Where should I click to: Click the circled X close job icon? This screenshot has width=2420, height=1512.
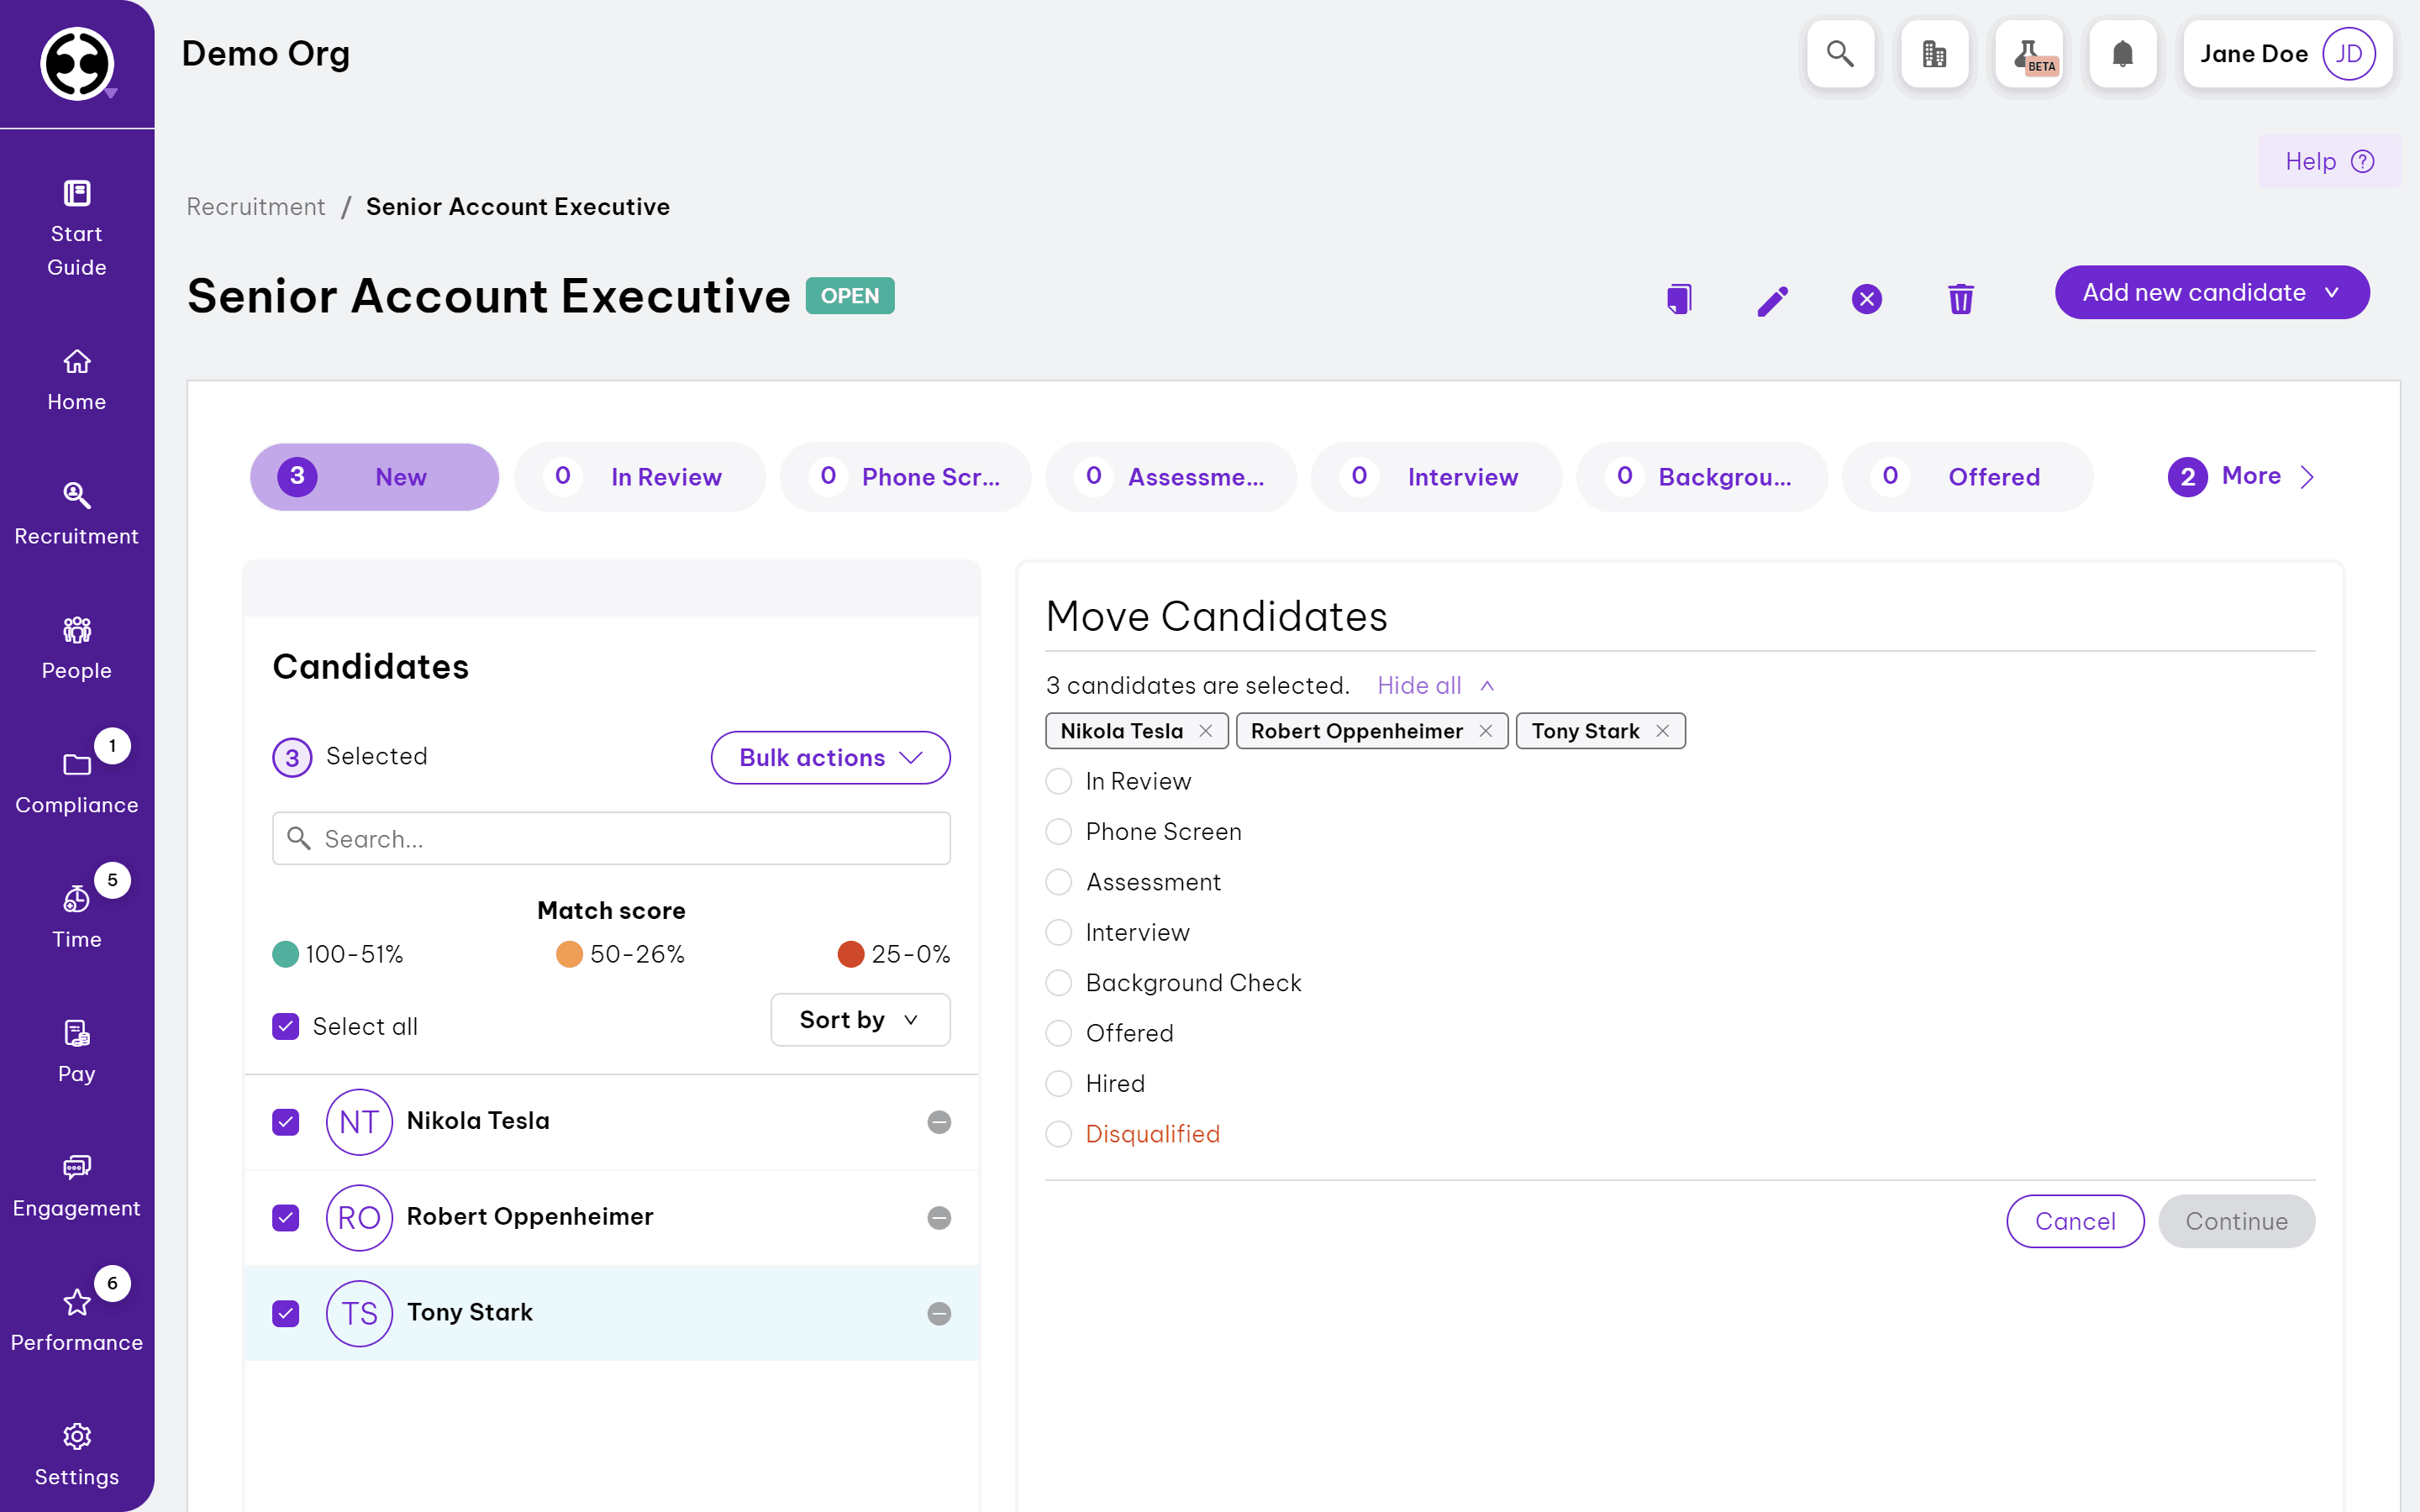coord(1866,299)
